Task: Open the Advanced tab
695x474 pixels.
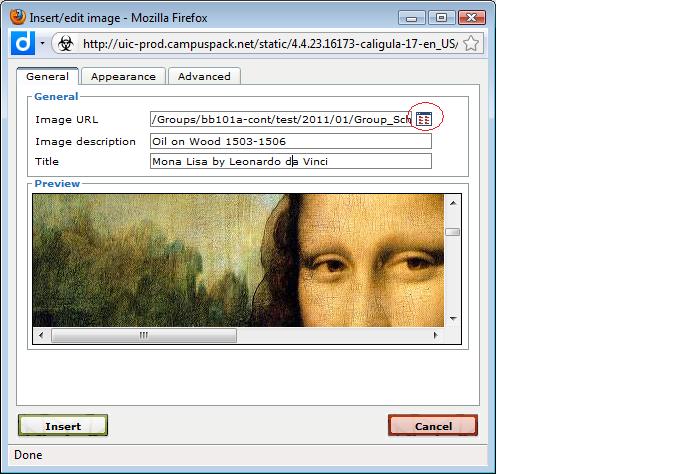Action: coord(204,76)
